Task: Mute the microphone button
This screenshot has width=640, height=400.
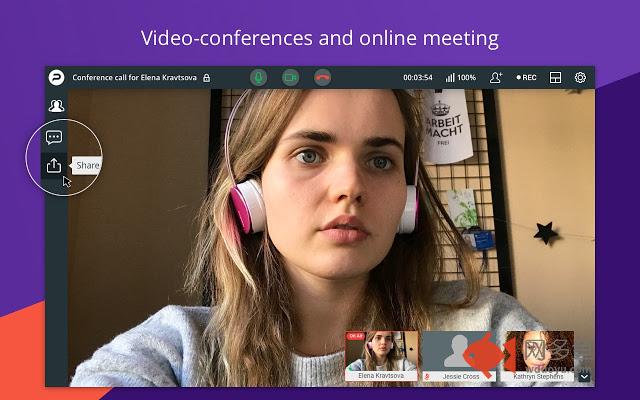Action: (x=258, y=77)
